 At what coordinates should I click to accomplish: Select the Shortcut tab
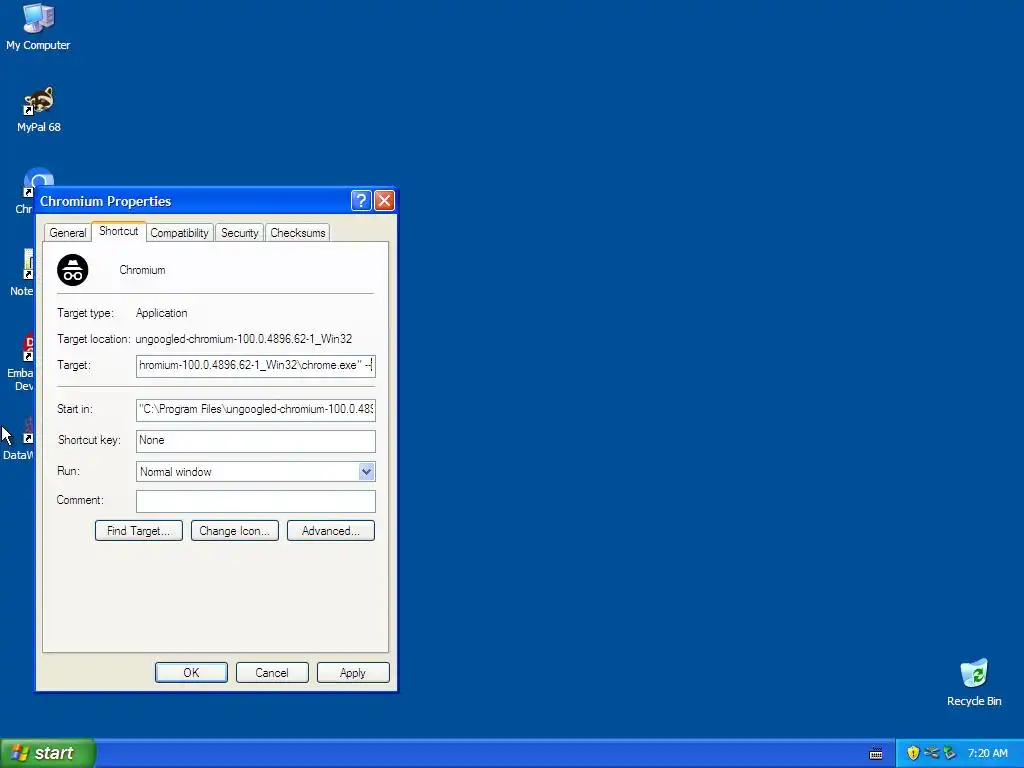pos(118,231)
